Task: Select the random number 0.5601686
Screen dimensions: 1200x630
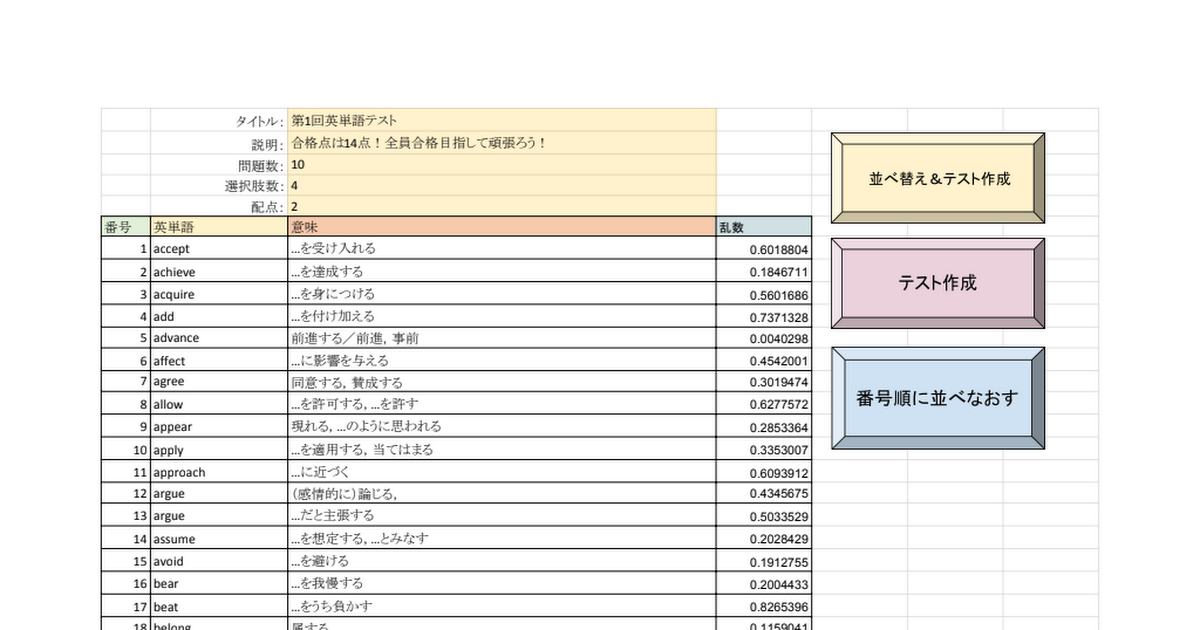Action: [x=764, y=294]
